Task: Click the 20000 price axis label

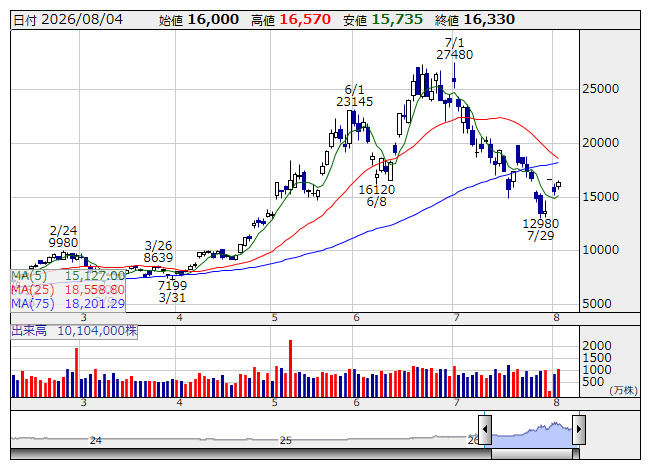Action: (600, 143)
